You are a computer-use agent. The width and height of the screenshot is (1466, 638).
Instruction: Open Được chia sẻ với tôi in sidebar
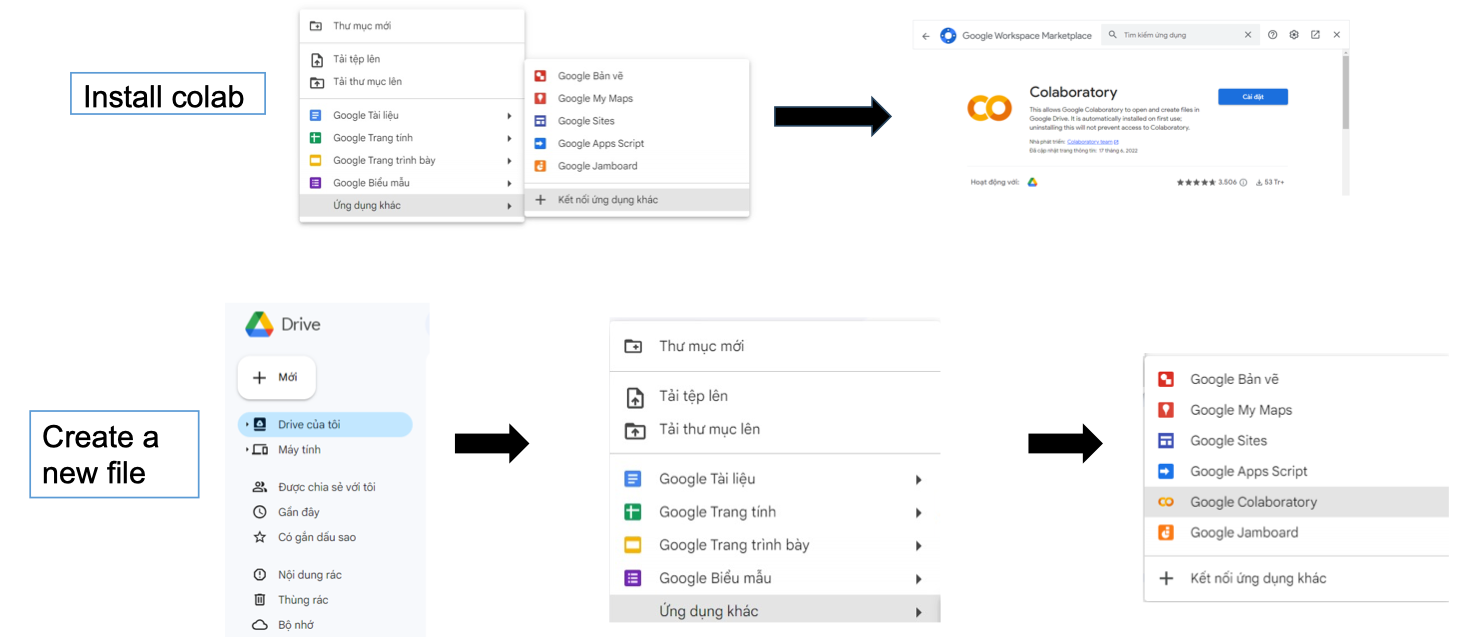326,487
